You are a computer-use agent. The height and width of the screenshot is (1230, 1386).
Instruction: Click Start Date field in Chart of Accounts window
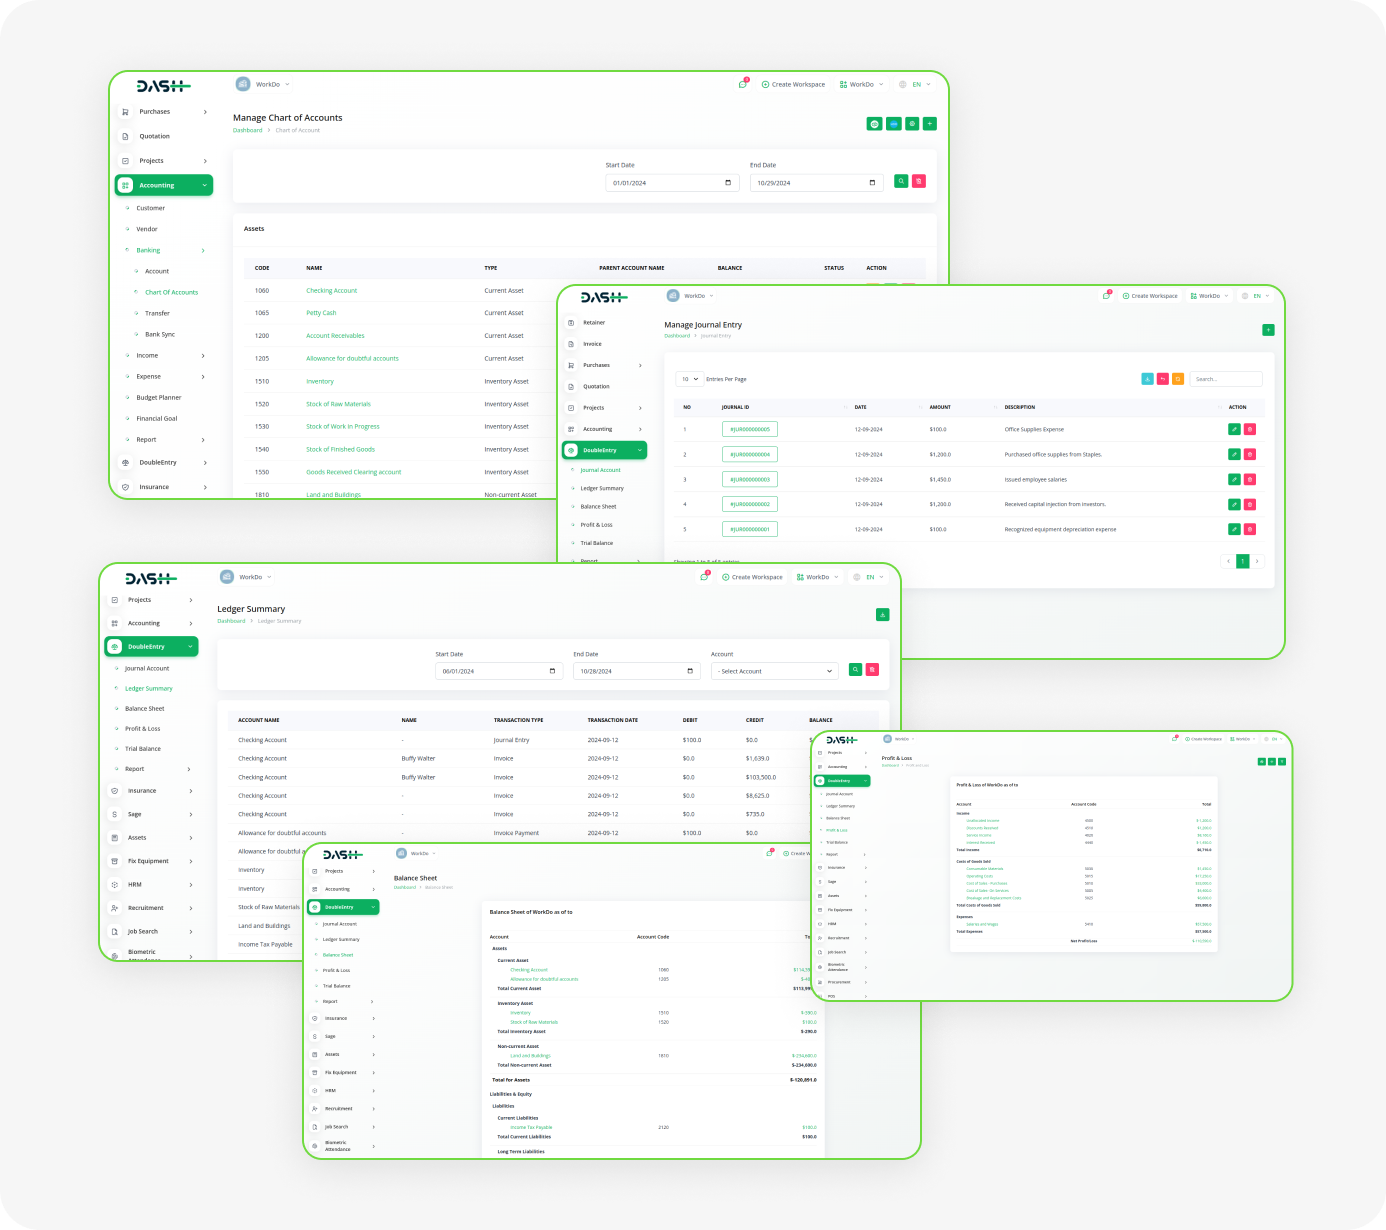point(672,183)
